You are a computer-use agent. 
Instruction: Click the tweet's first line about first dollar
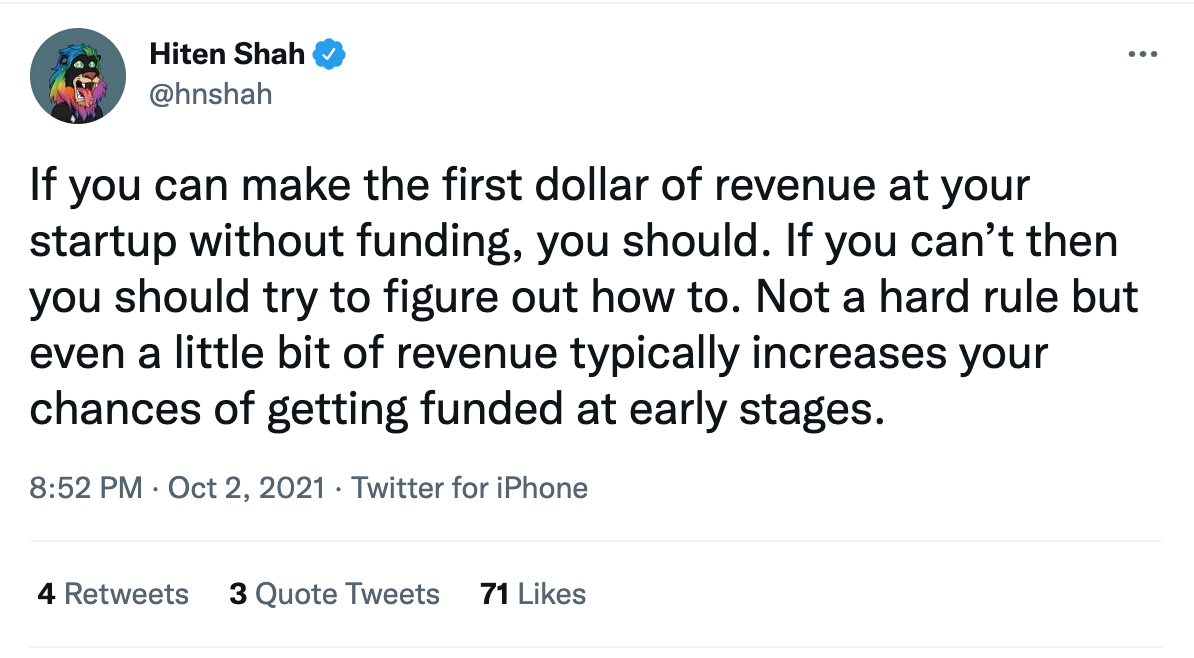click(x=530, y=186)
